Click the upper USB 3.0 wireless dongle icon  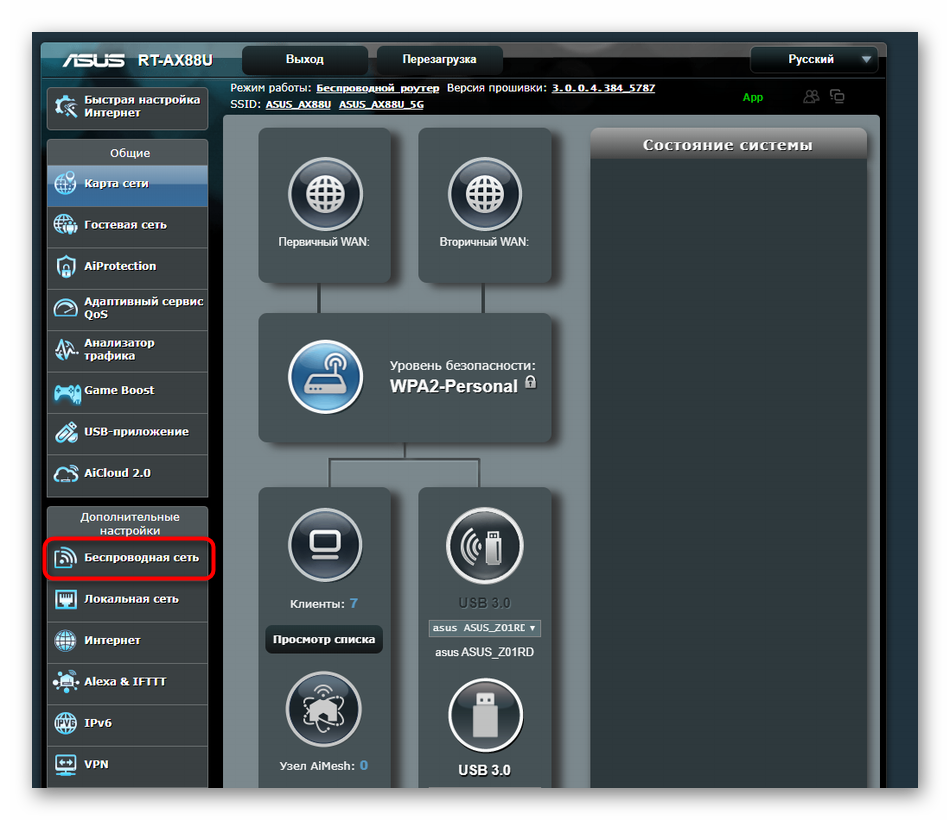[x=484, y=546]
